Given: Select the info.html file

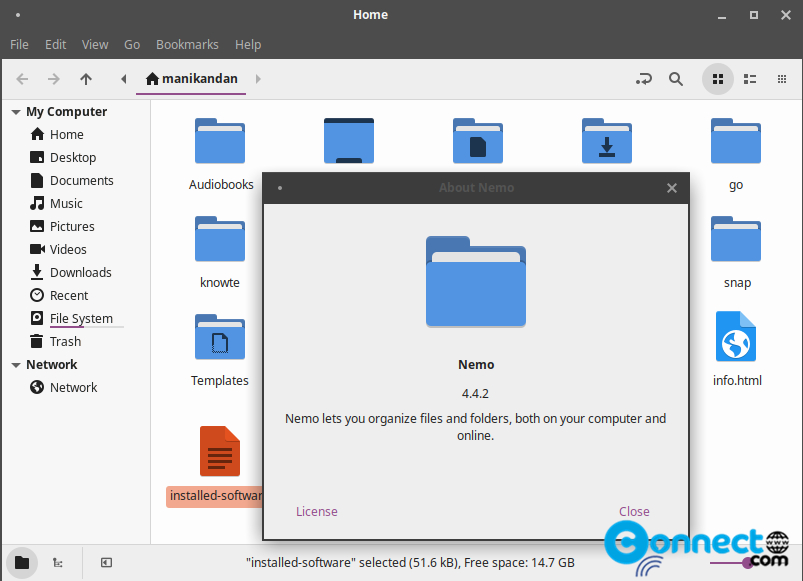Looking at the screenshot, I should (736, 349).
